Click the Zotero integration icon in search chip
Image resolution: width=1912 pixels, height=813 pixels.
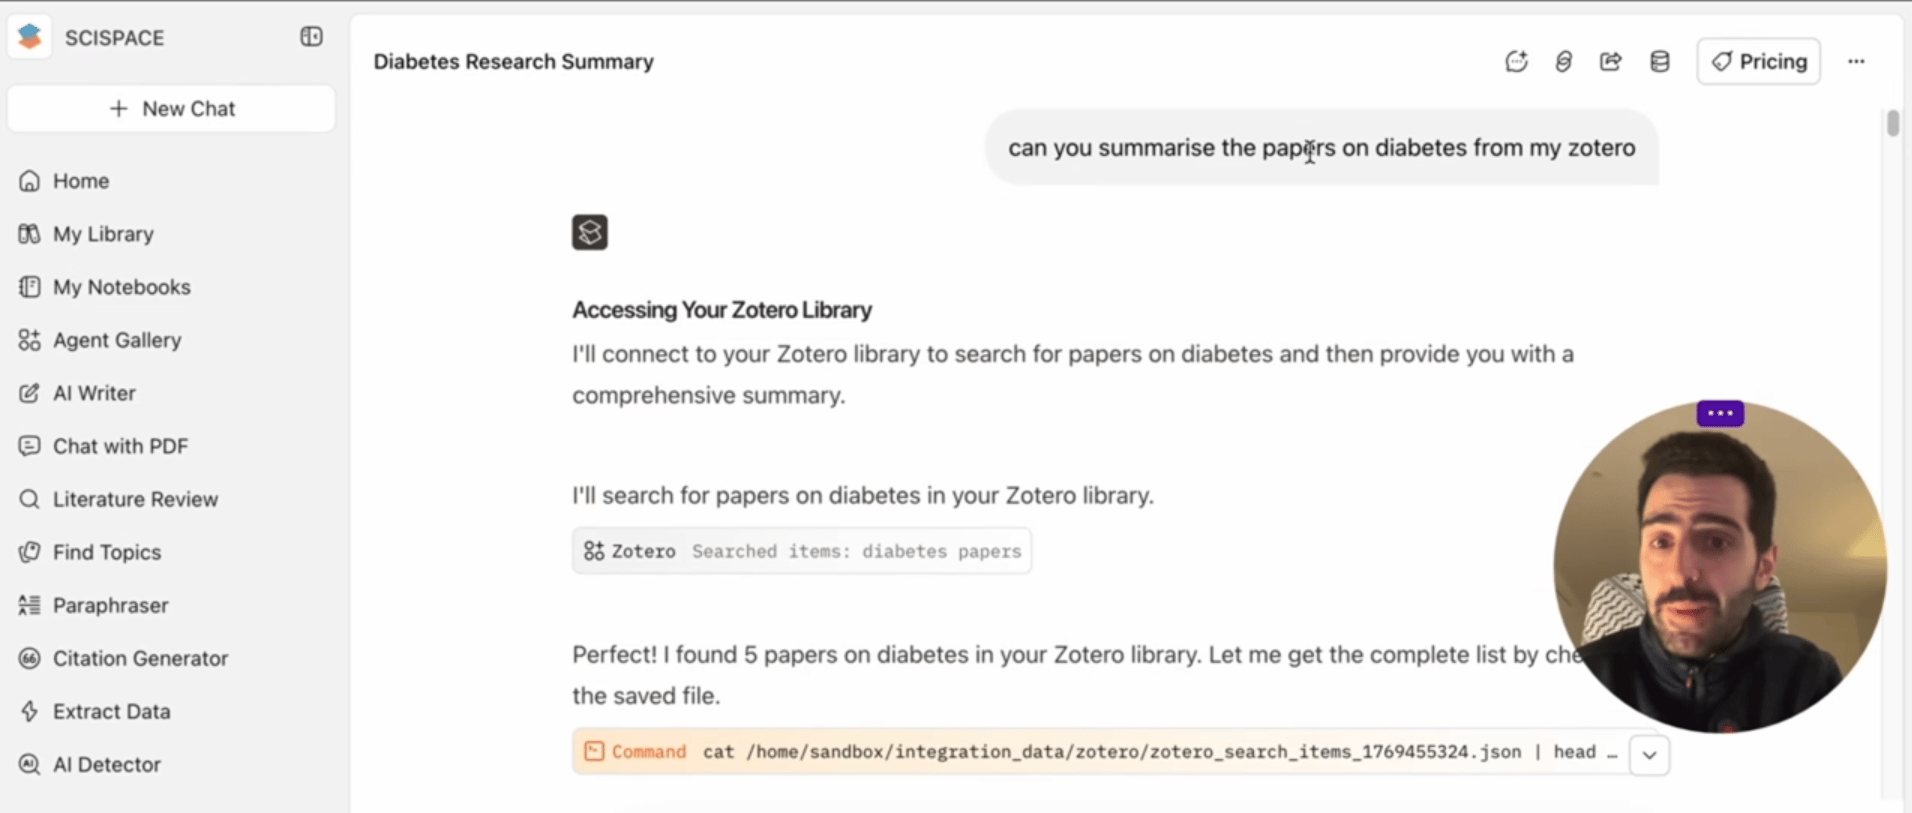pos(594,551)
